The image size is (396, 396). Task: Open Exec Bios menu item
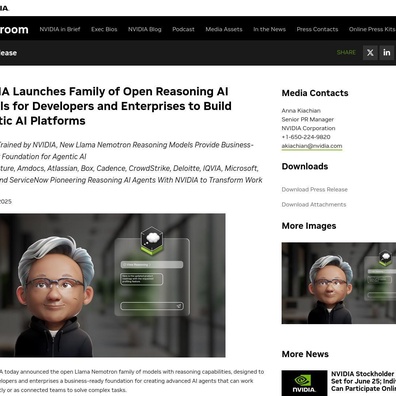pos(104,29)
